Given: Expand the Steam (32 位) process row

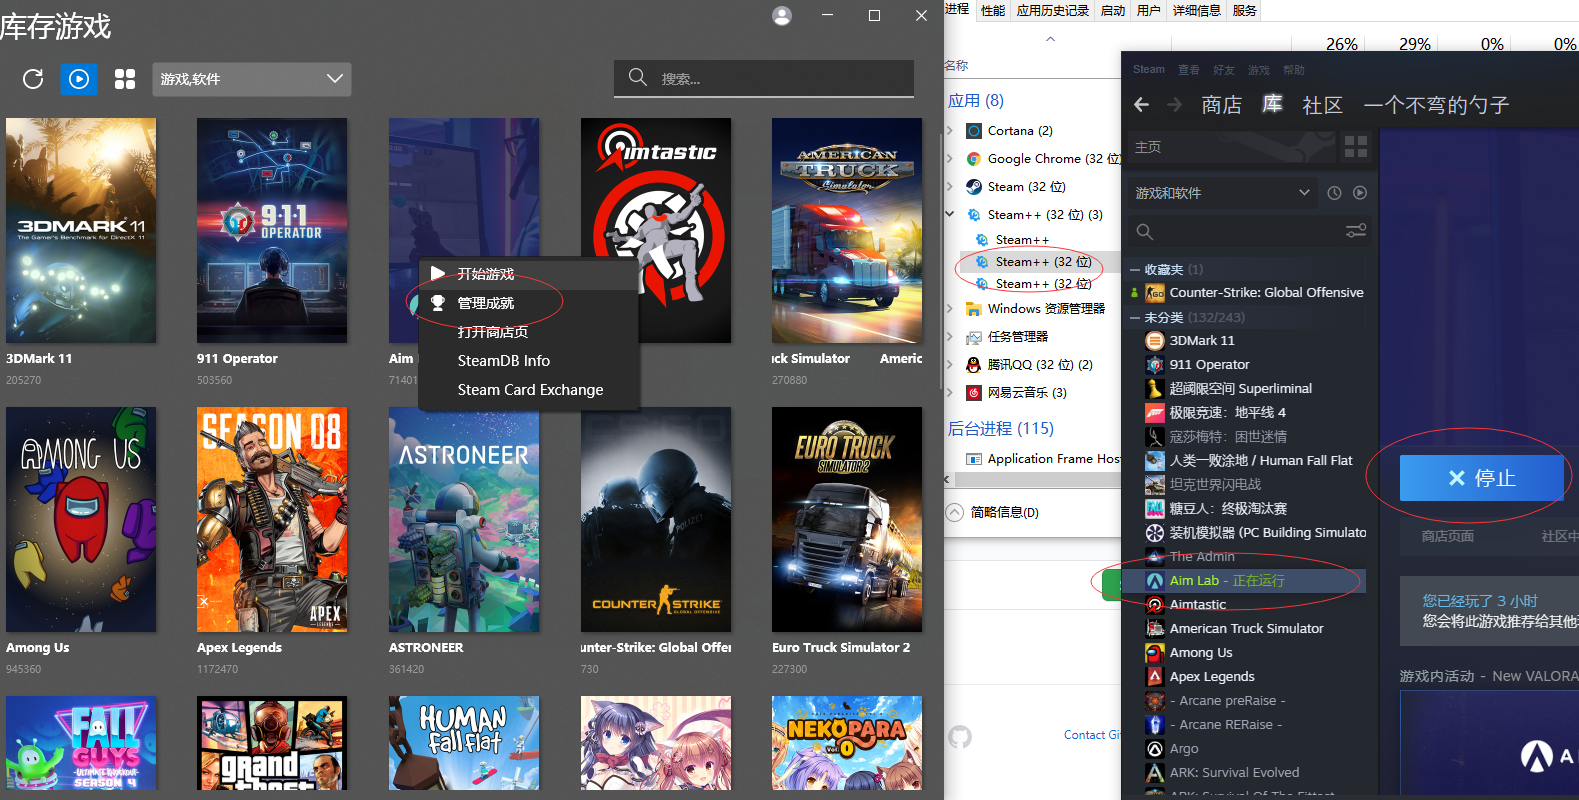Looking at the screenshot, I should (x=950, y=187).
